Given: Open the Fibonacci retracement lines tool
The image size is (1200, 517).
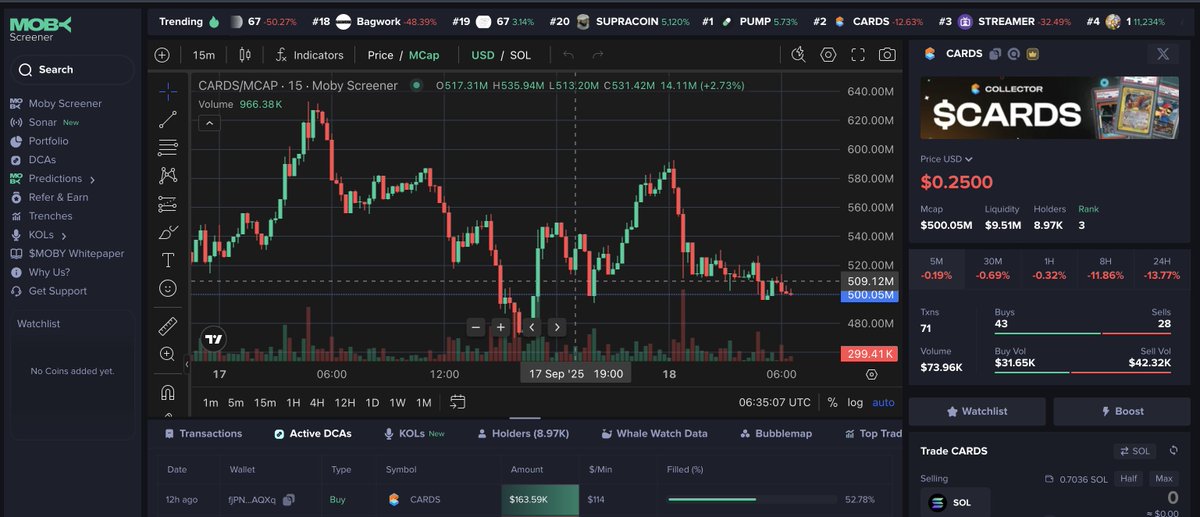Looking at the screenshot, I should (168, 148).
